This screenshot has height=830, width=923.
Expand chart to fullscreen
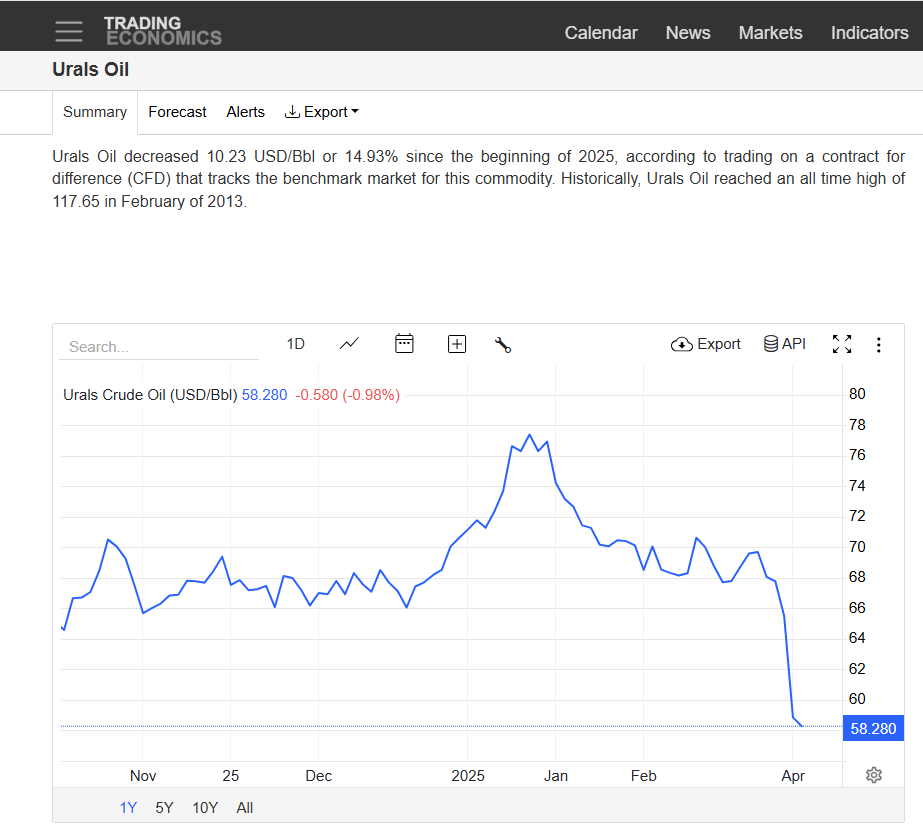pyautogui.click(x=842, y=344)
